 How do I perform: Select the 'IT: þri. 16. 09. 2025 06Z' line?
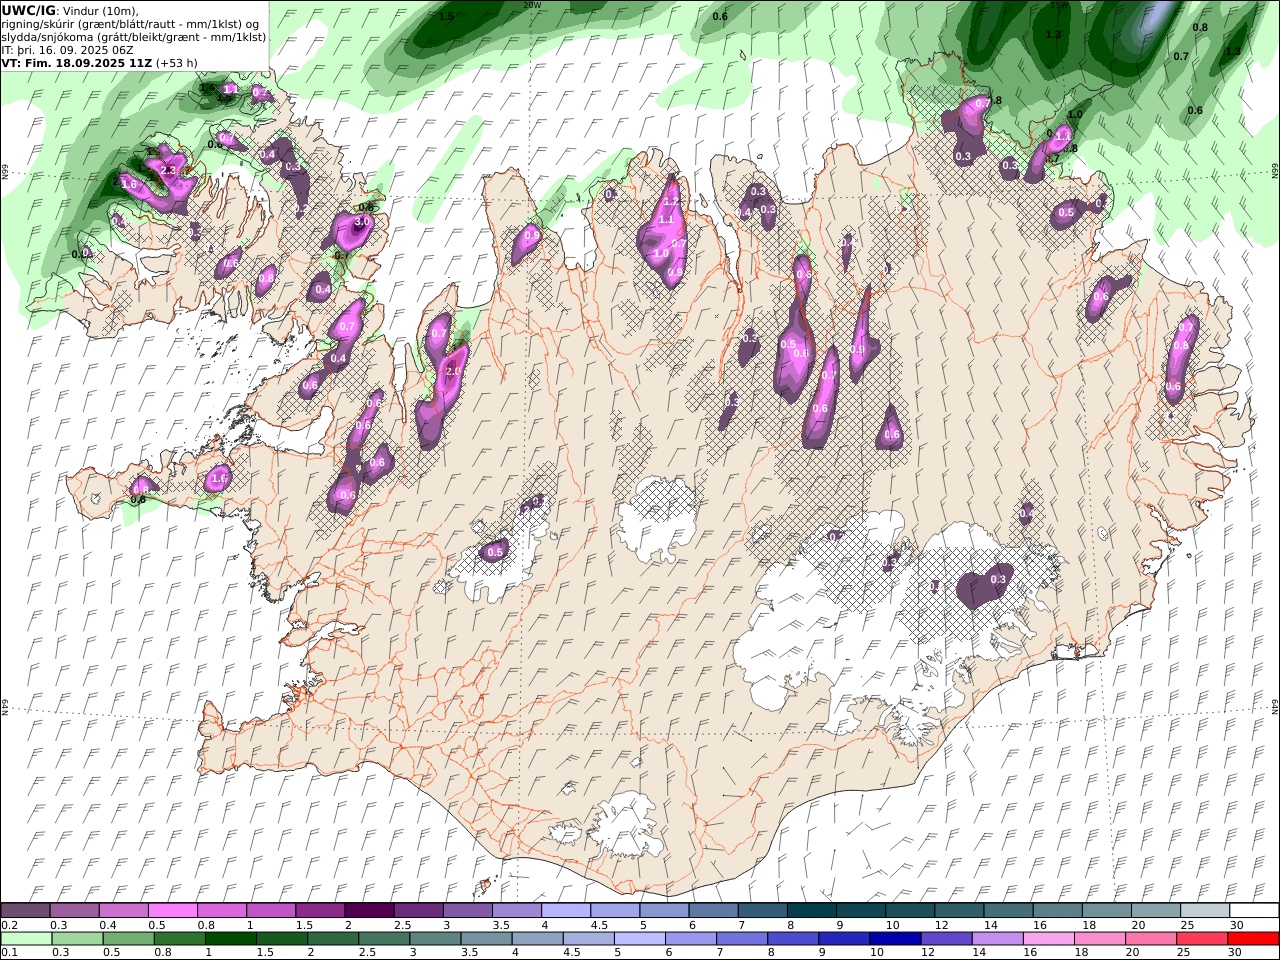coord(67,50)
